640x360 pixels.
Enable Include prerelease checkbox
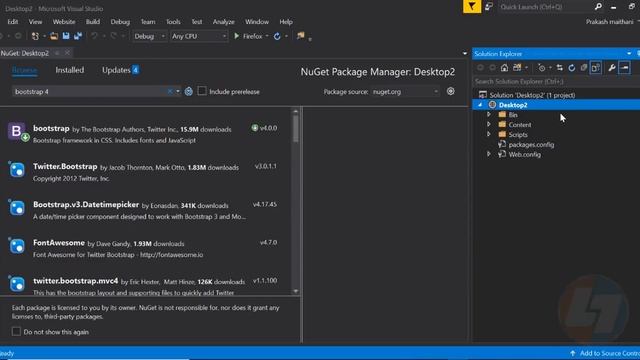pos(202,91)
